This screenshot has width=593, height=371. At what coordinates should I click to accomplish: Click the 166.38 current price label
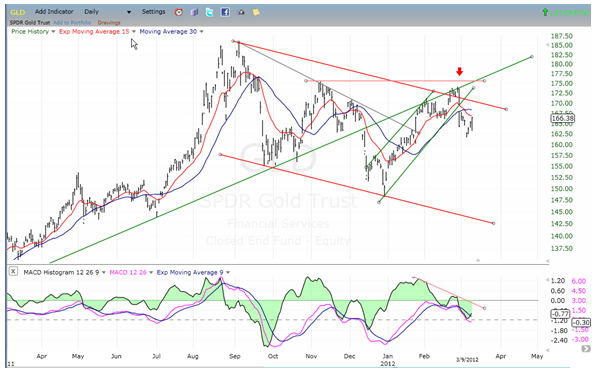(x=563, y=118)
